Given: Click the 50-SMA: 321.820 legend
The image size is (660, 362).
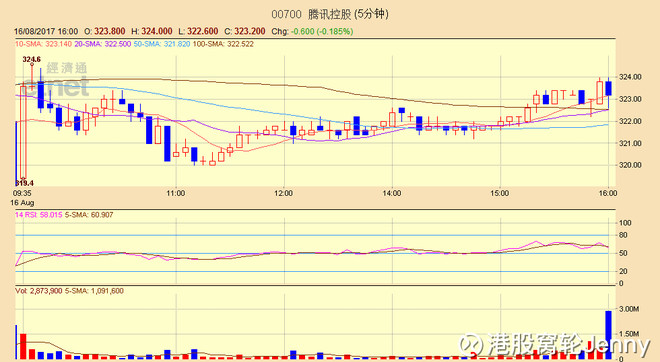Looking at the screenshot, I should (x=162, y=44).
